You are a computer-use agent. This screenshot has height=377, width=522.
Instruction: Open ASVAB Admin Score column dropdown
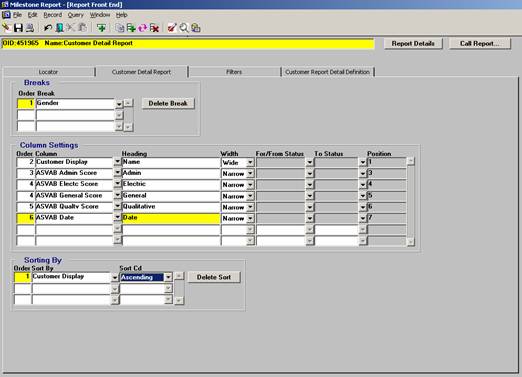117,173
